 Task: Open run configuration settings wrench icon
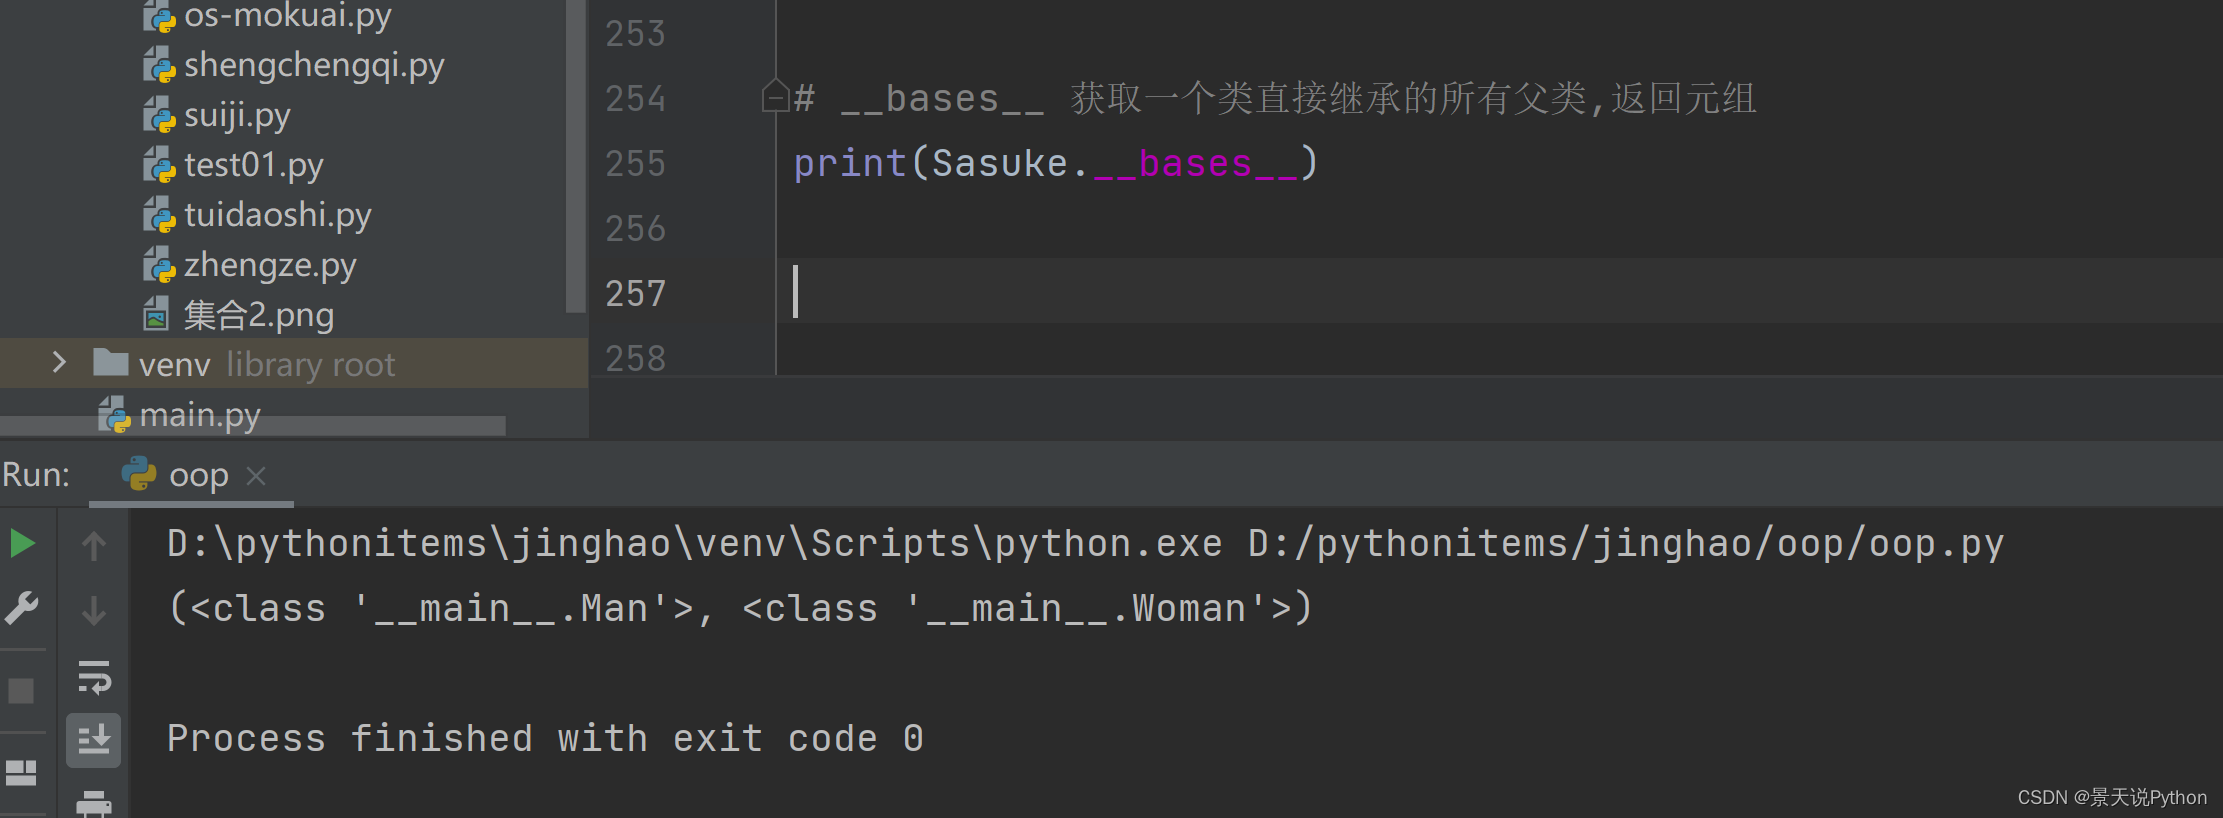click(22, 608)
